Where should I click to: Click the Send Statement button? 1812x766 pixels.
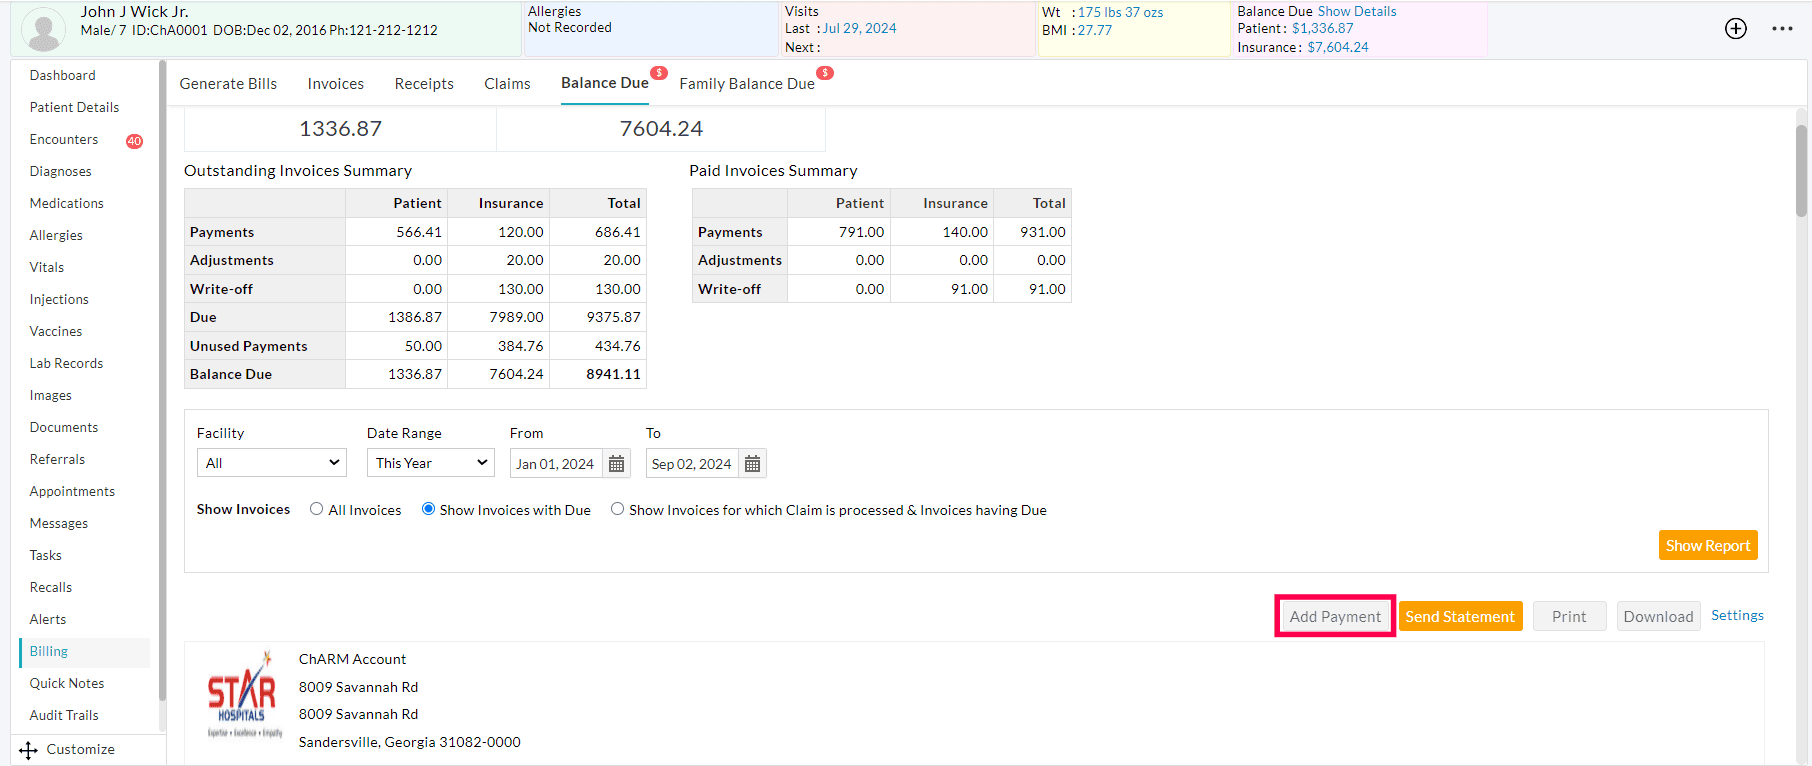(x=1459, y=617)
